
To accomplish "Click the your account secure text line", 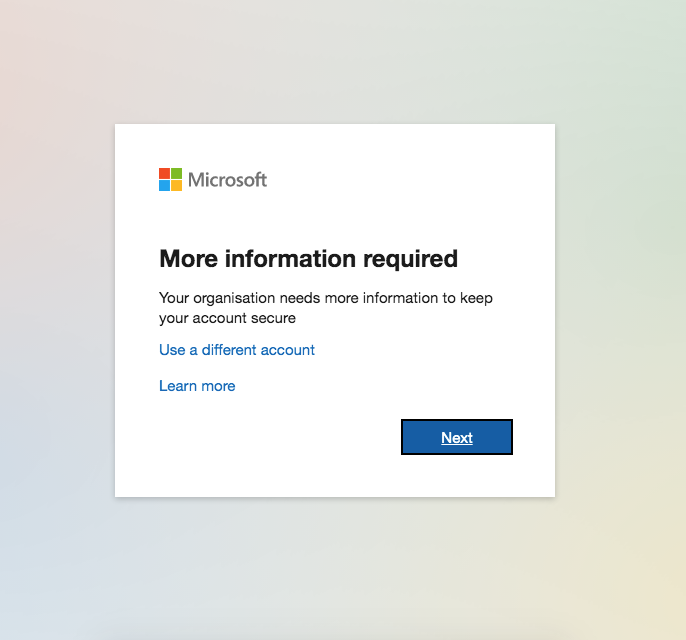I will coord(228,318).
